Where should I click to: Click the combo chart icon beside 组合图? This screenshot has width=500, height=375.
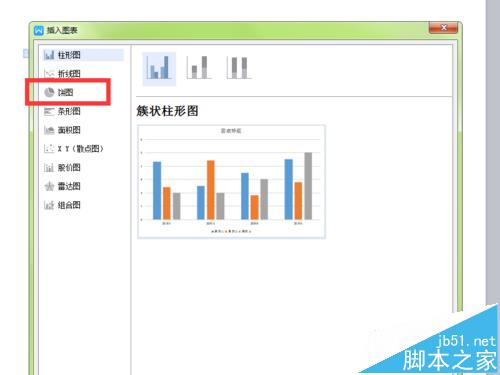[49, 205]
